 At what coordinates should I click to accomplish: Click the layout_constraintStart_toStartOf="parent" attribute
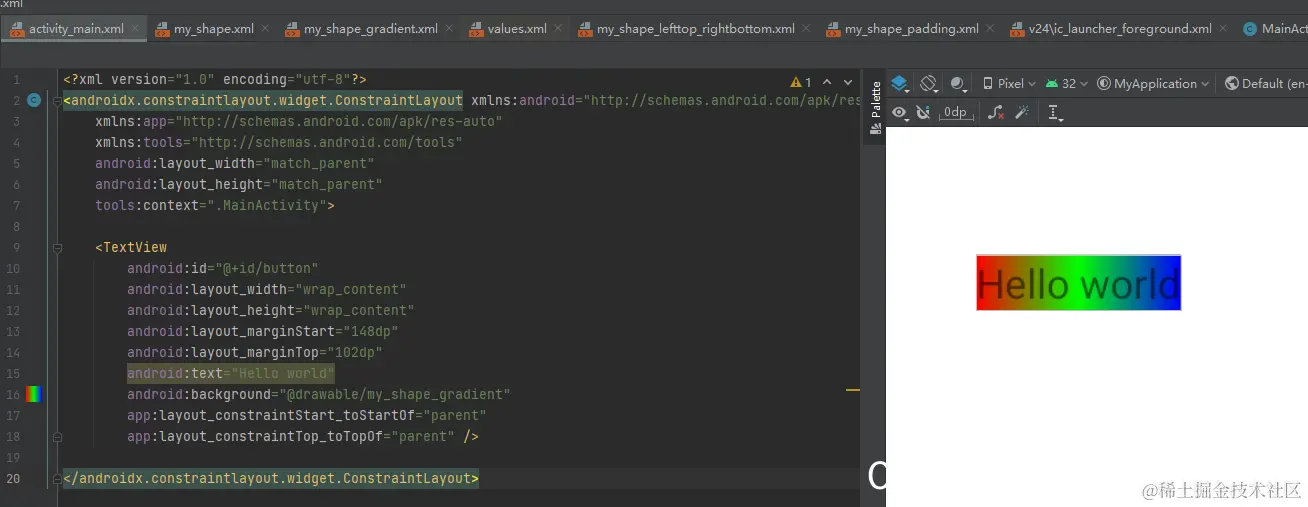(x=306, y=415)
